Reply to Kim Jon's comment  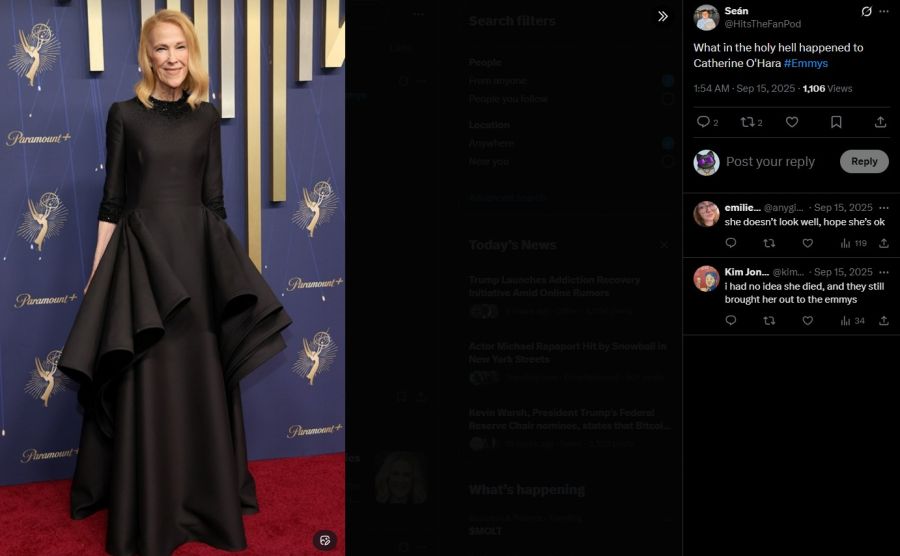click(x=730, y=321)
